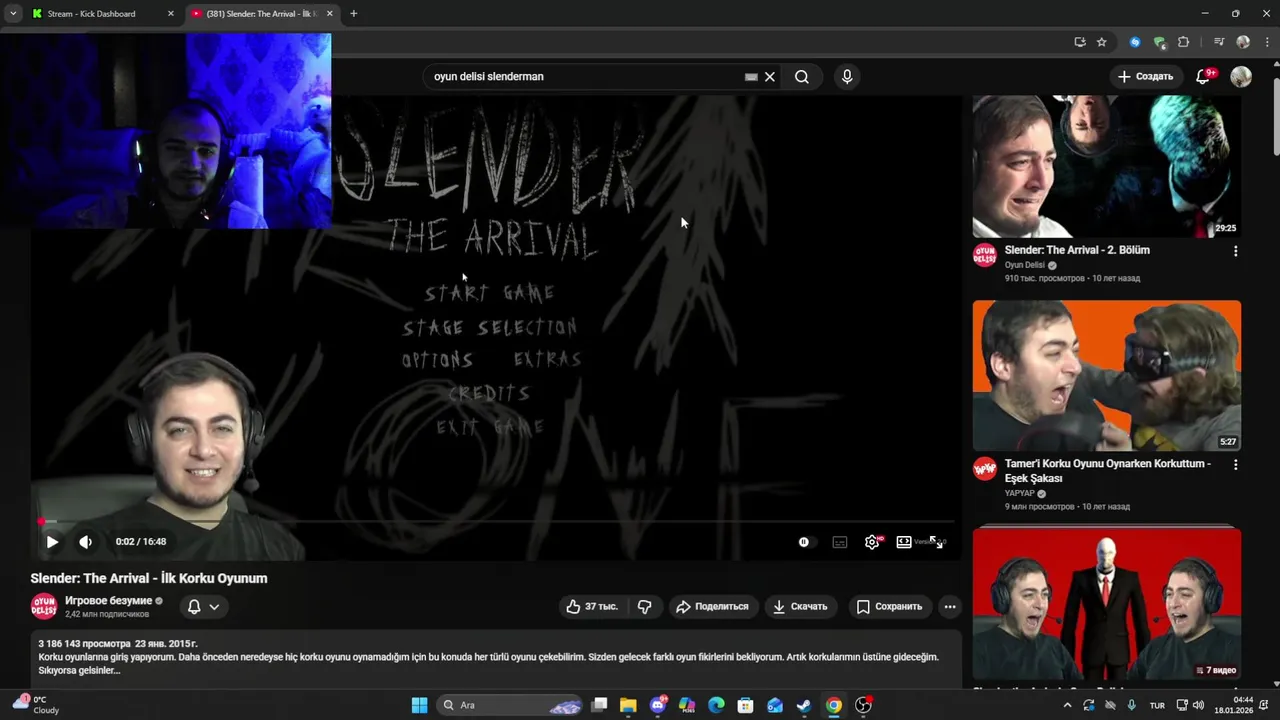The width and height of the screenshot is (1280, 720).
Task: Mute the video volume speaker icon
Action: pos(86,542)
